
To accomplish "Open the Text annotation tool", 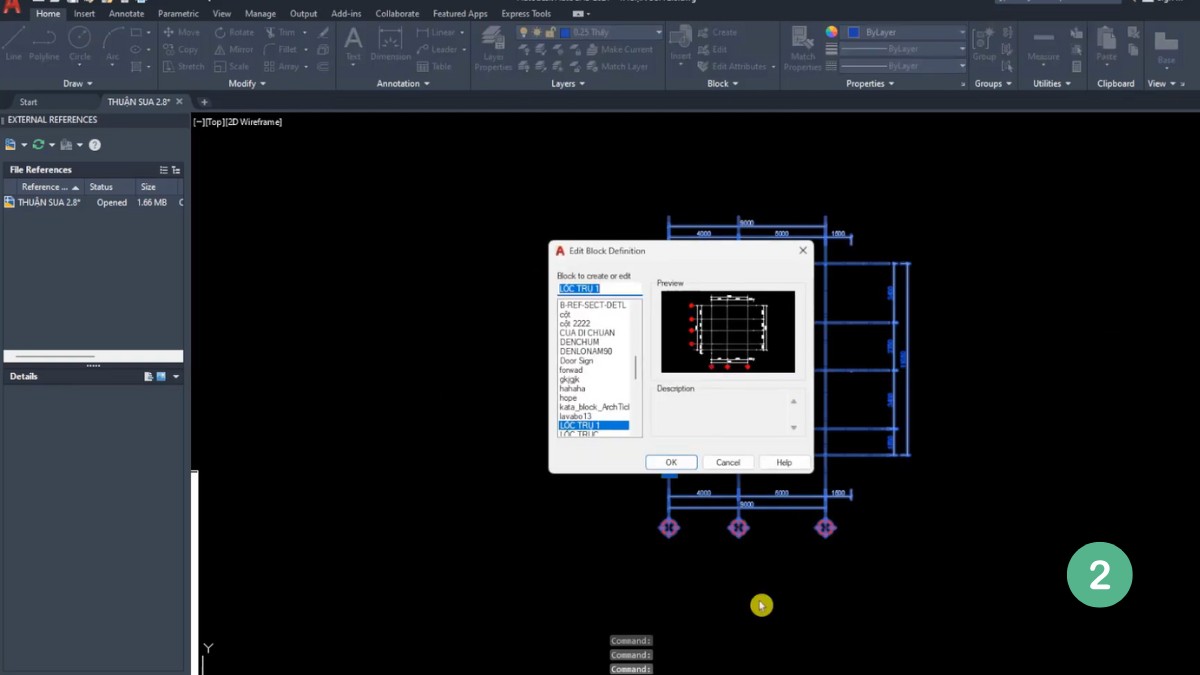I will point(353,44).
